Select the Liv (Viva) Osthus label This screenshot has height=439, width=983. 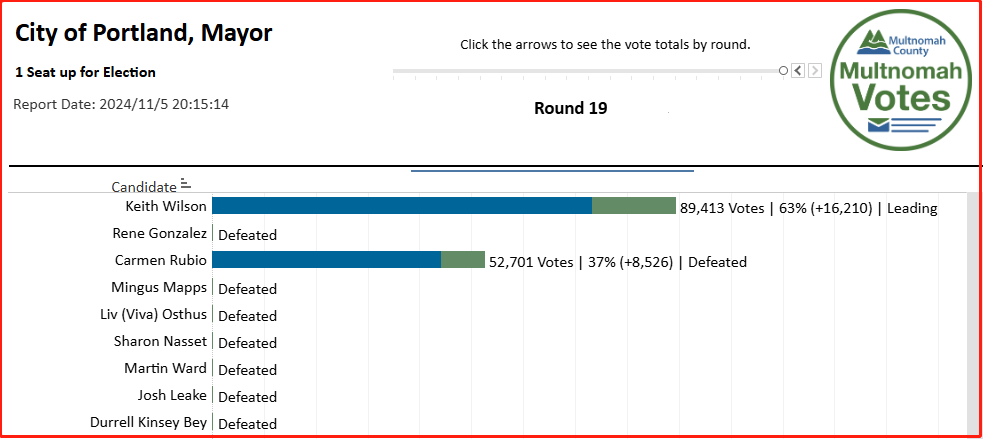tap(153, 315)
